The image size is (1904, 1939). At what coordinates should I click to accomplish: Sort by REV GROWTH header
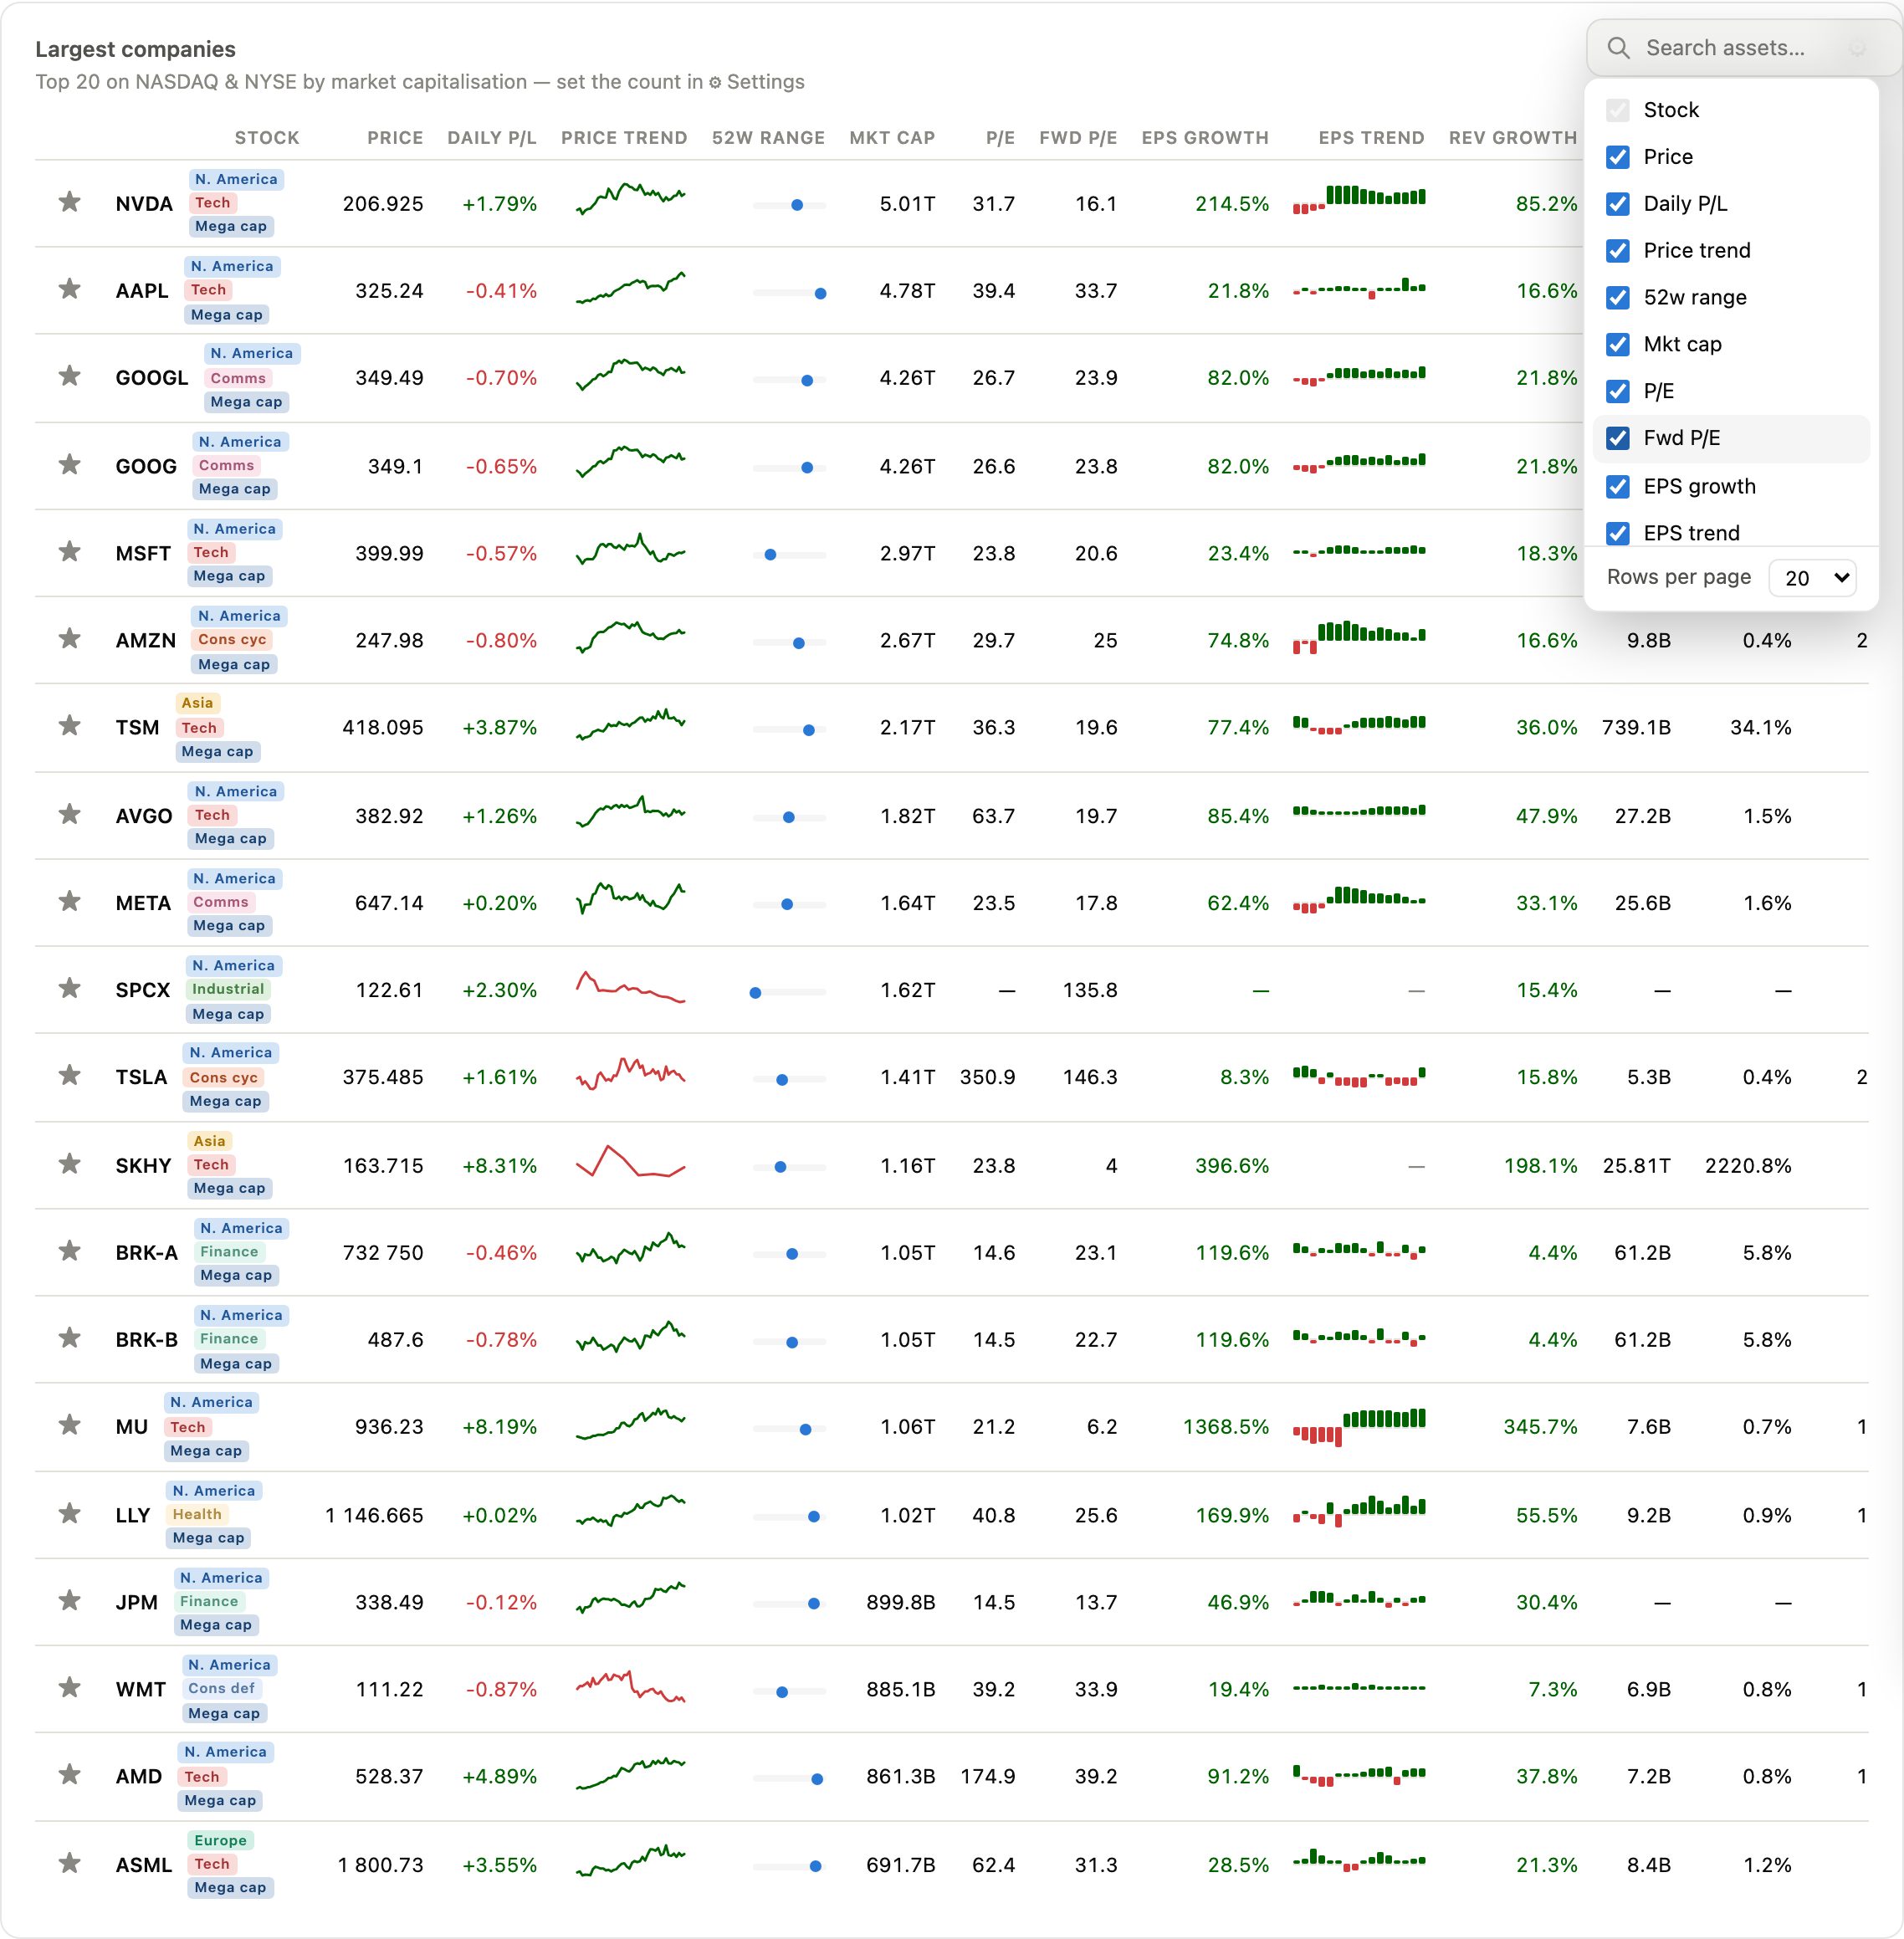1513,138
